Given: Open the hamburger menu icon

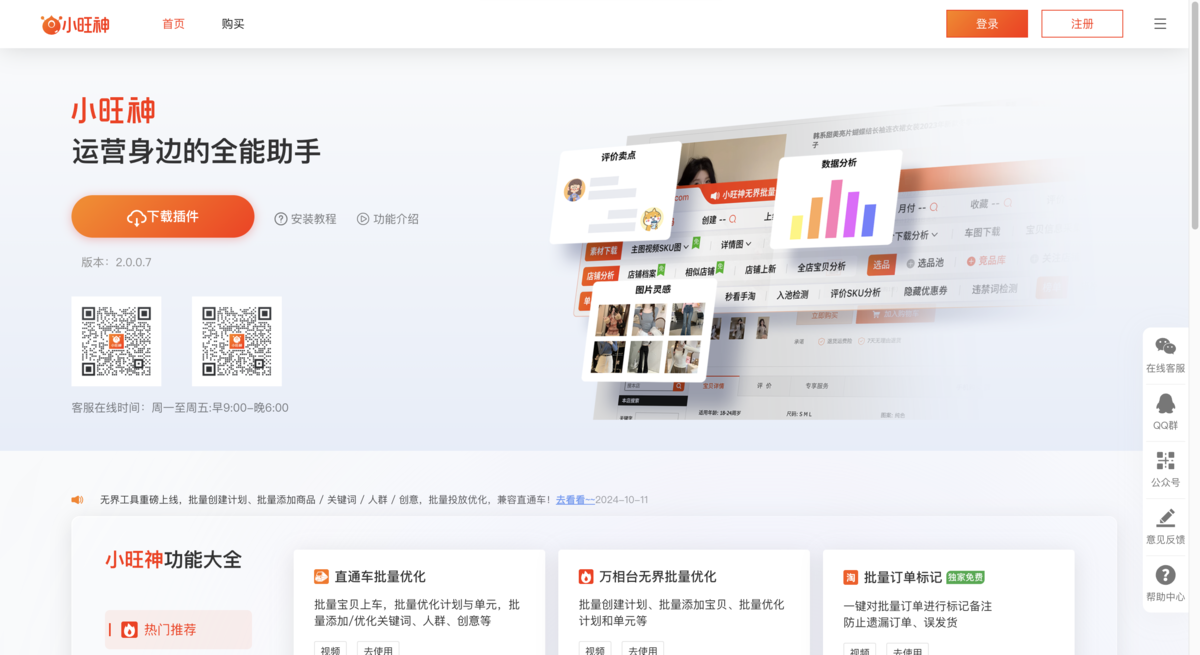Looking at the screenshot, I should point(1160,24).
